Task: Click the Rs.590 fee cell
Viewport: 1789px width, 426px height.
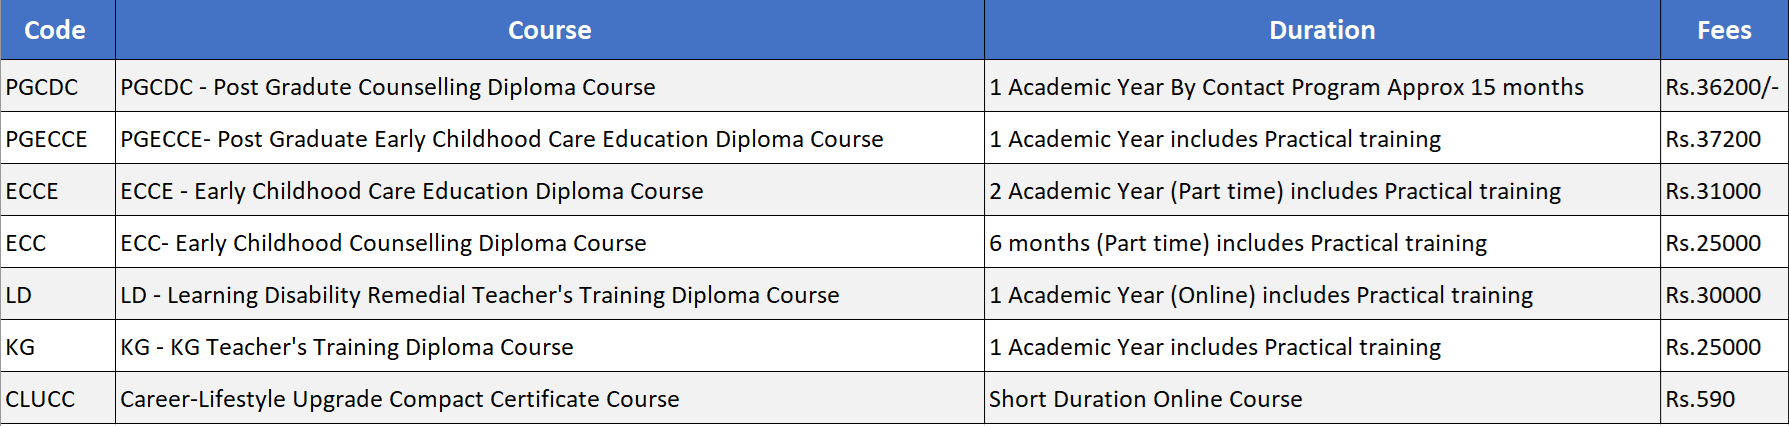Action: [1700, 399]
